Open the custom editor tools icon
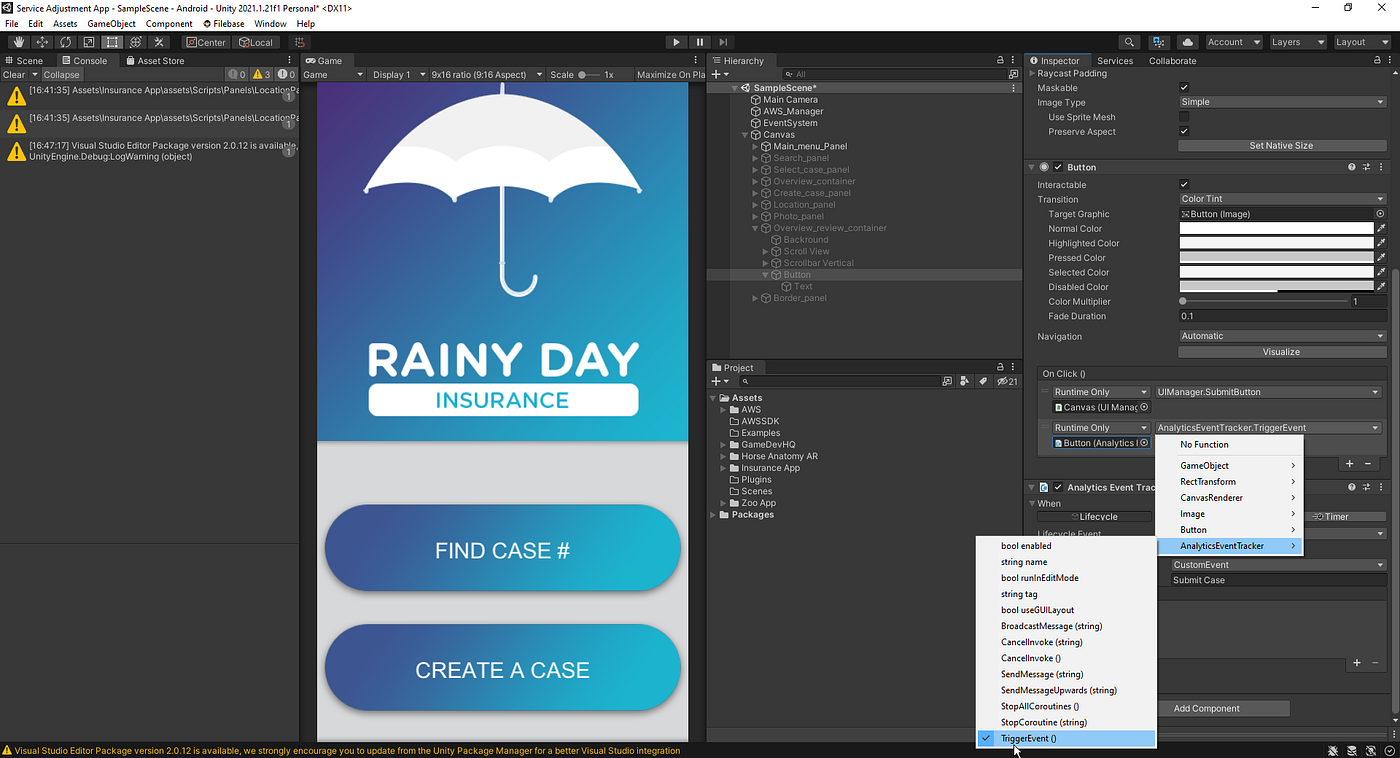Image resolution: width=1400 pixels, height=758 pixels. click(x=159, y=42)
